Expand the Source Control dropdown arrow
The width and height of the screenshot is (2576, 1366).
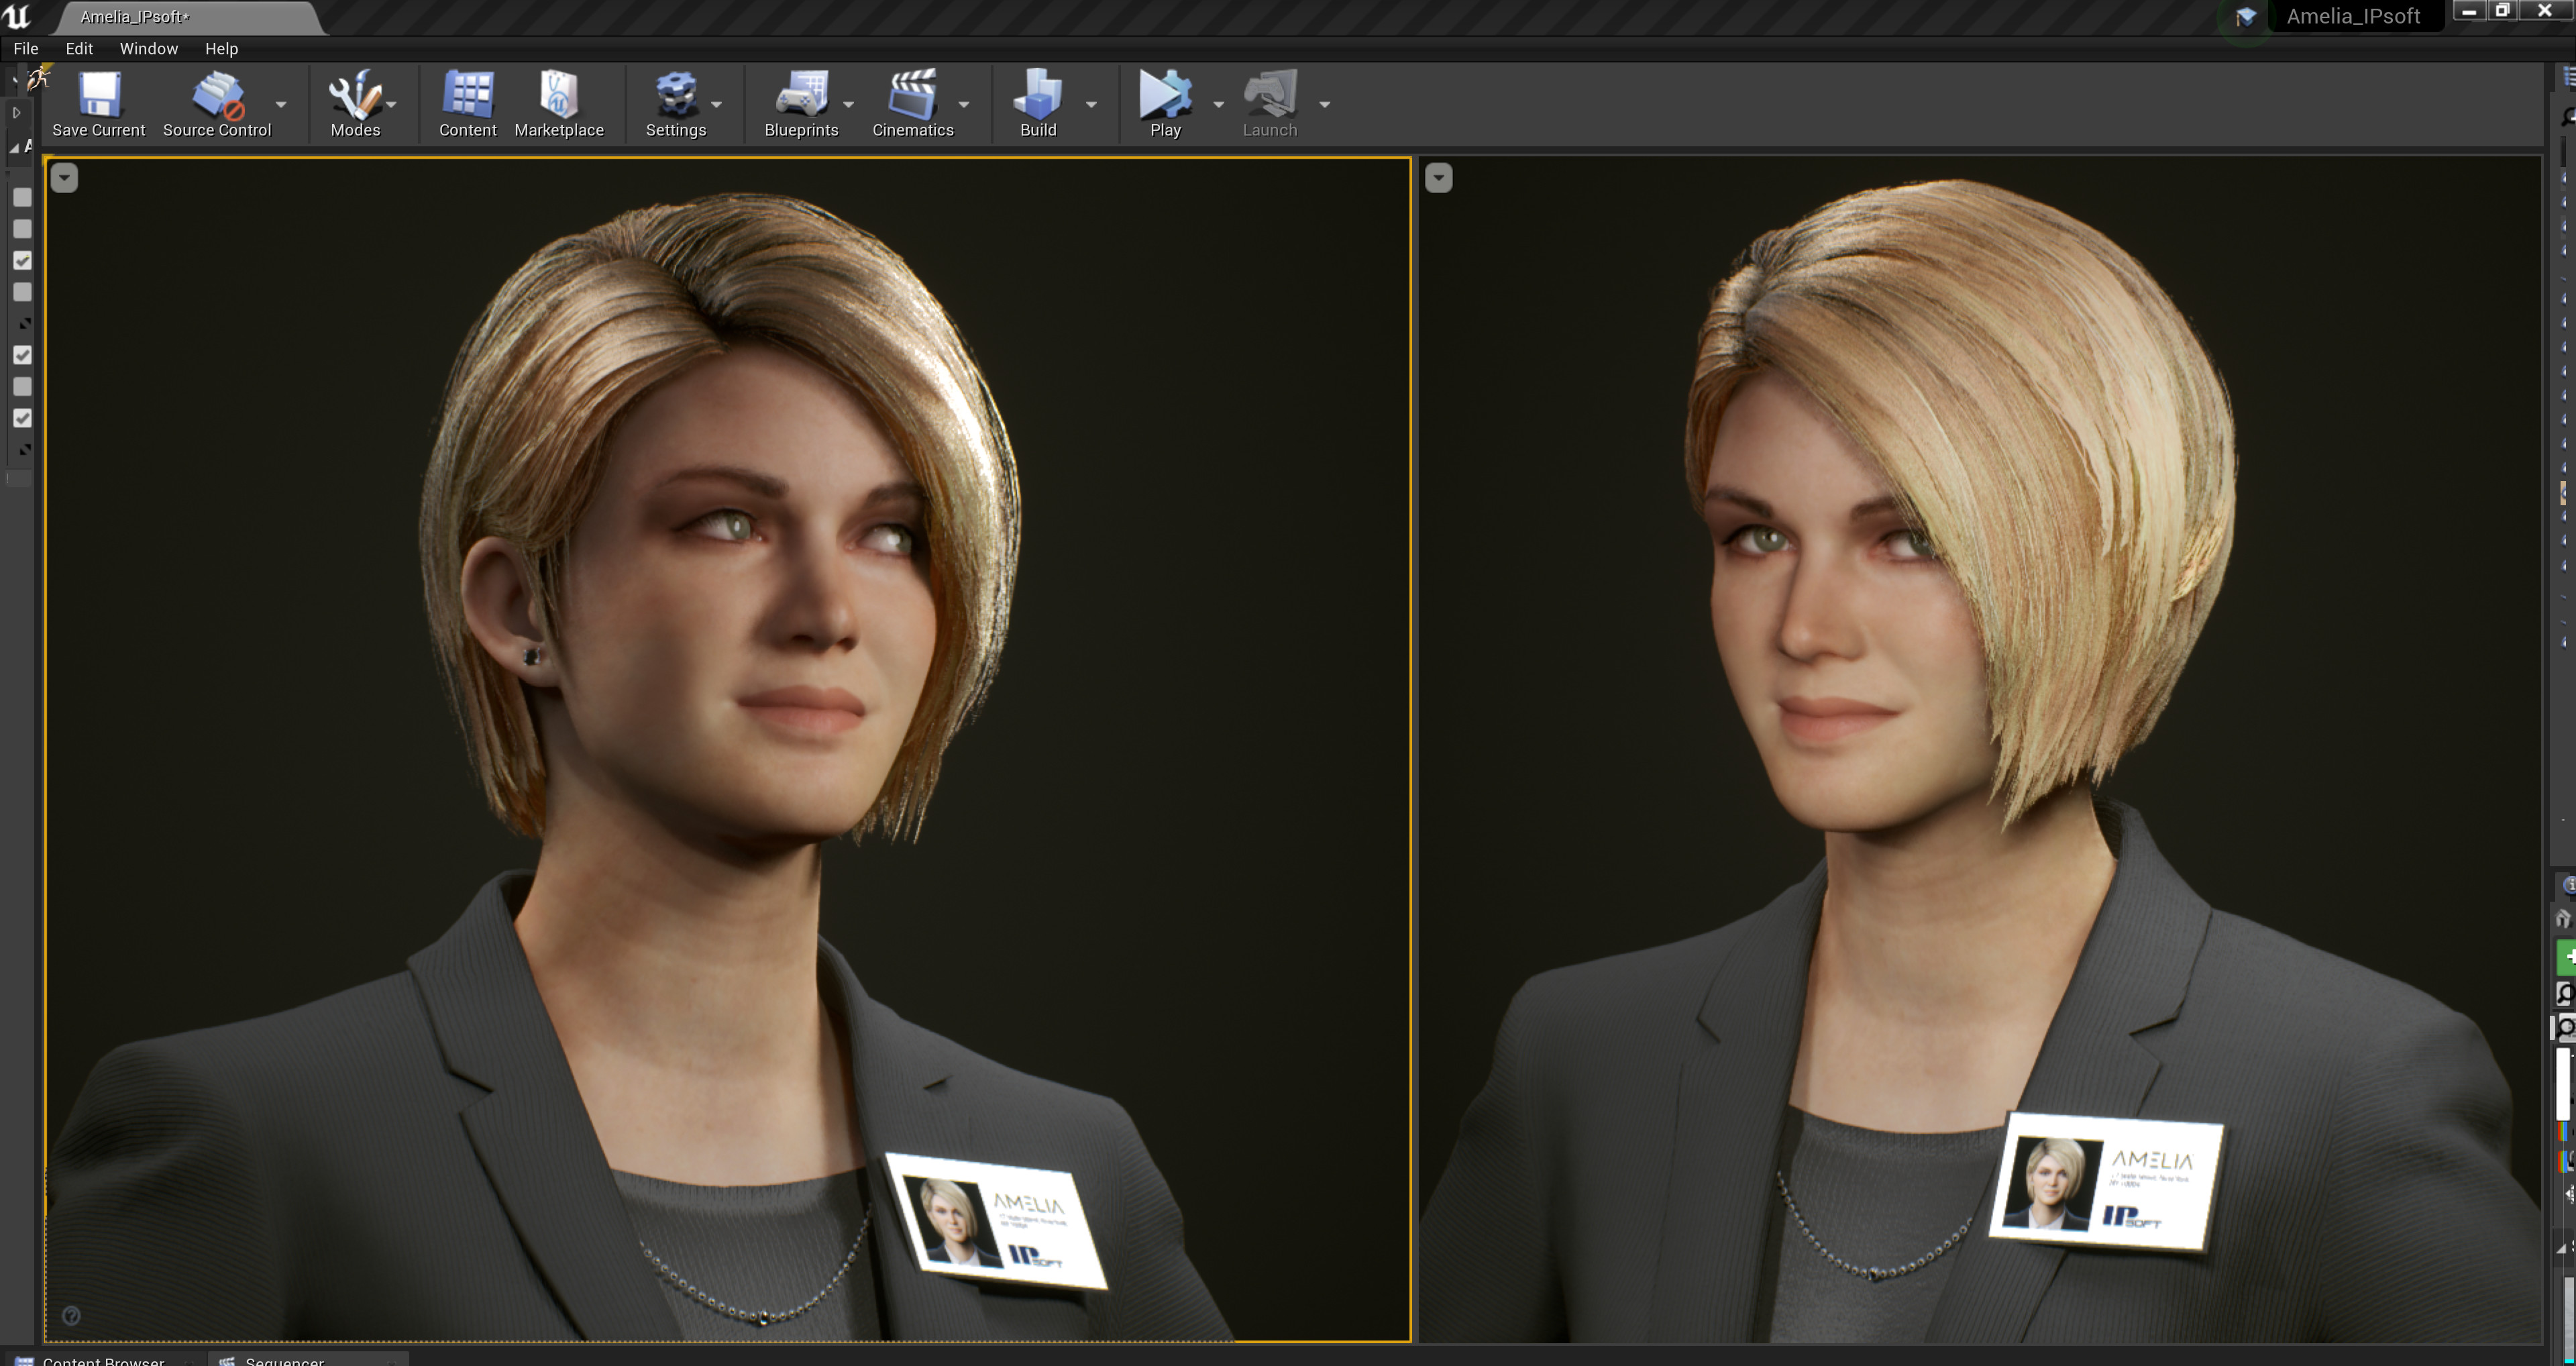click(x=281, y=104)
